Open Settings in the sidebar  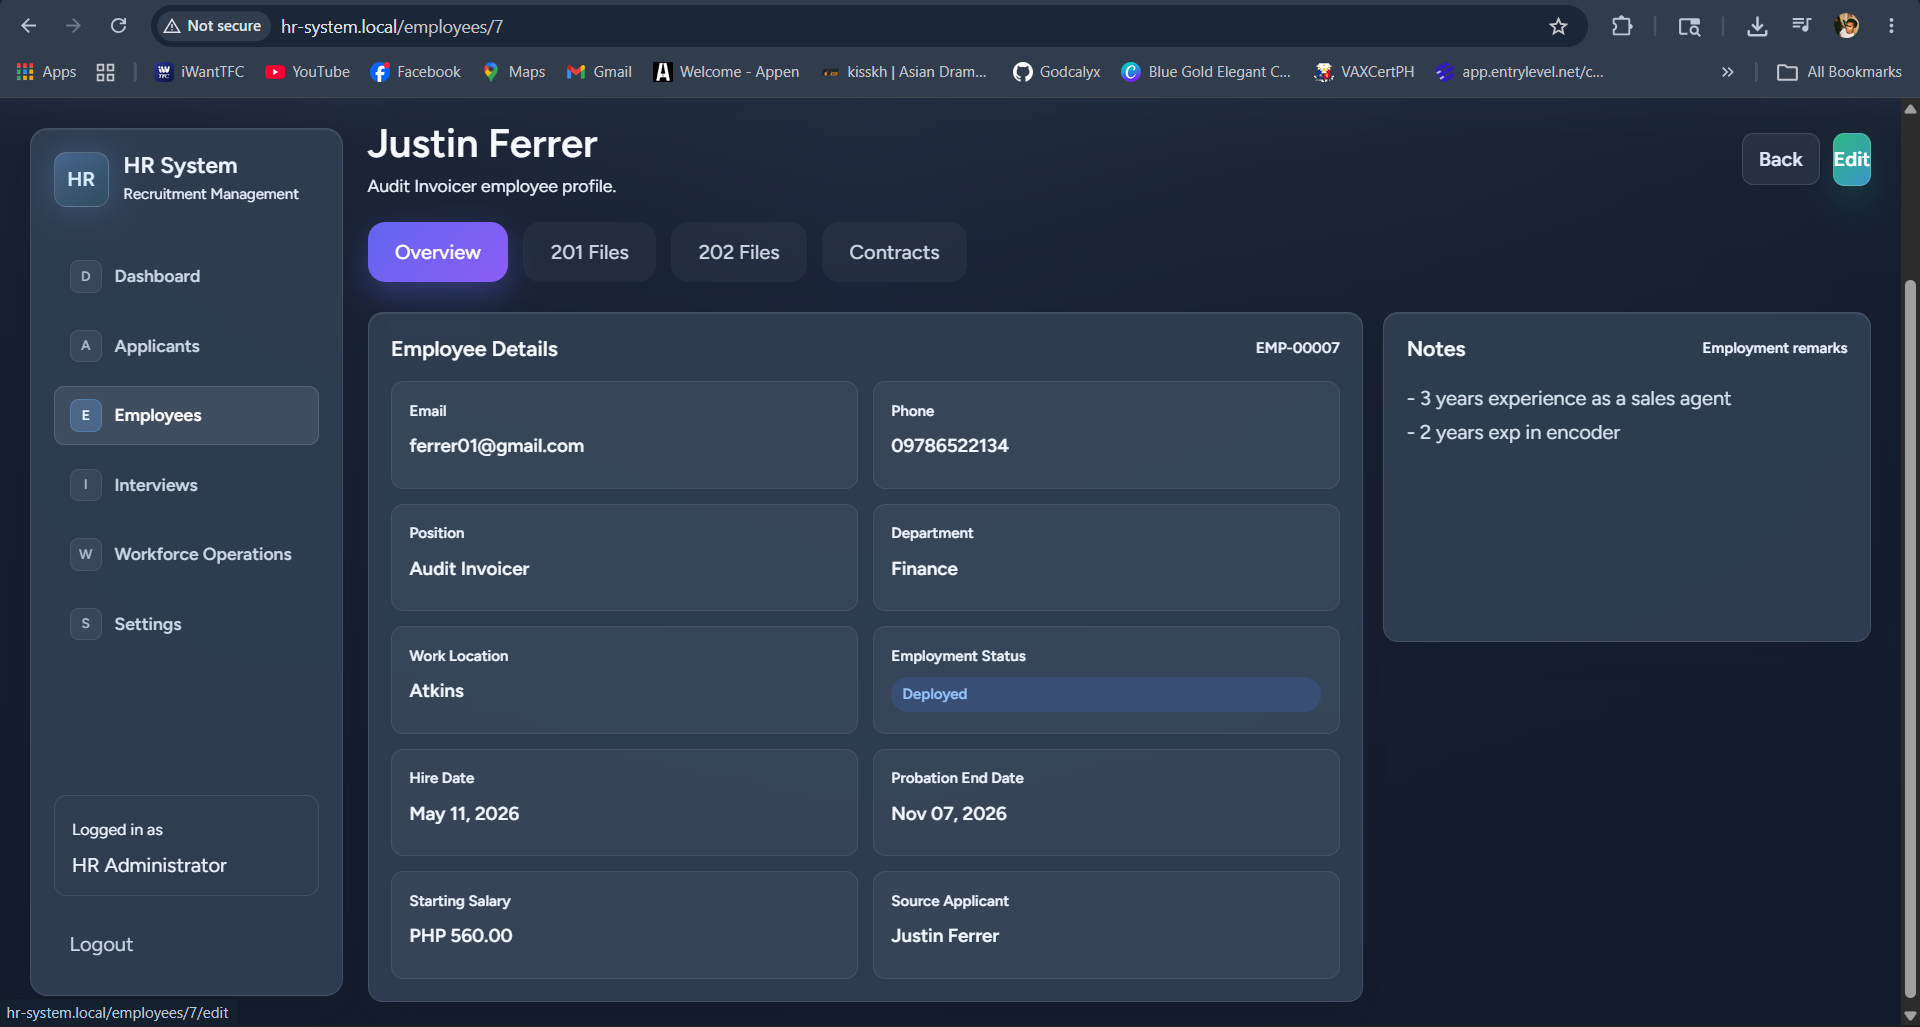point(186,624)
